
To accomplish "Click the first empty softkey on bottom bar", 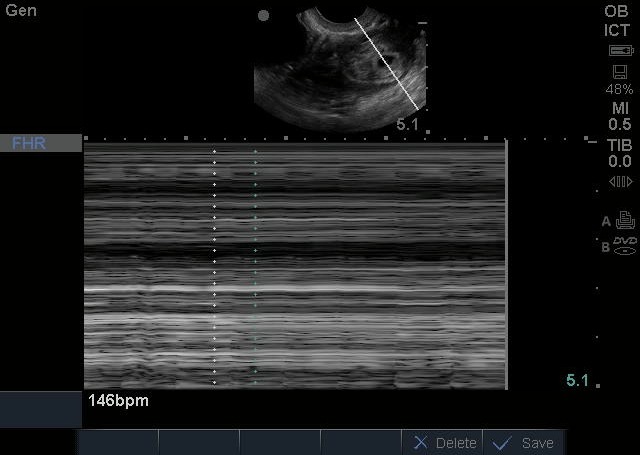I will pyautogui.click(x=119, y=442).
